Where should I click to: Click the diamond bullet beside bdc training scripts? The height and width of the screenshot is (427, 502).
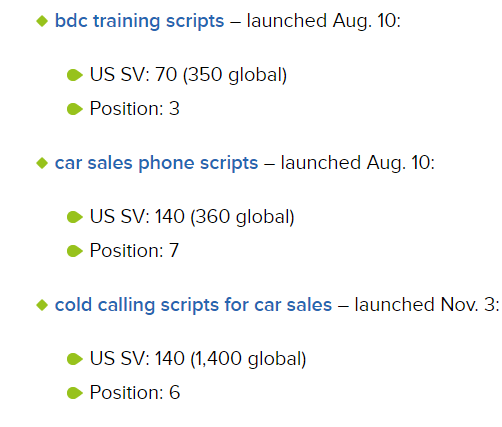click(42, 21)
